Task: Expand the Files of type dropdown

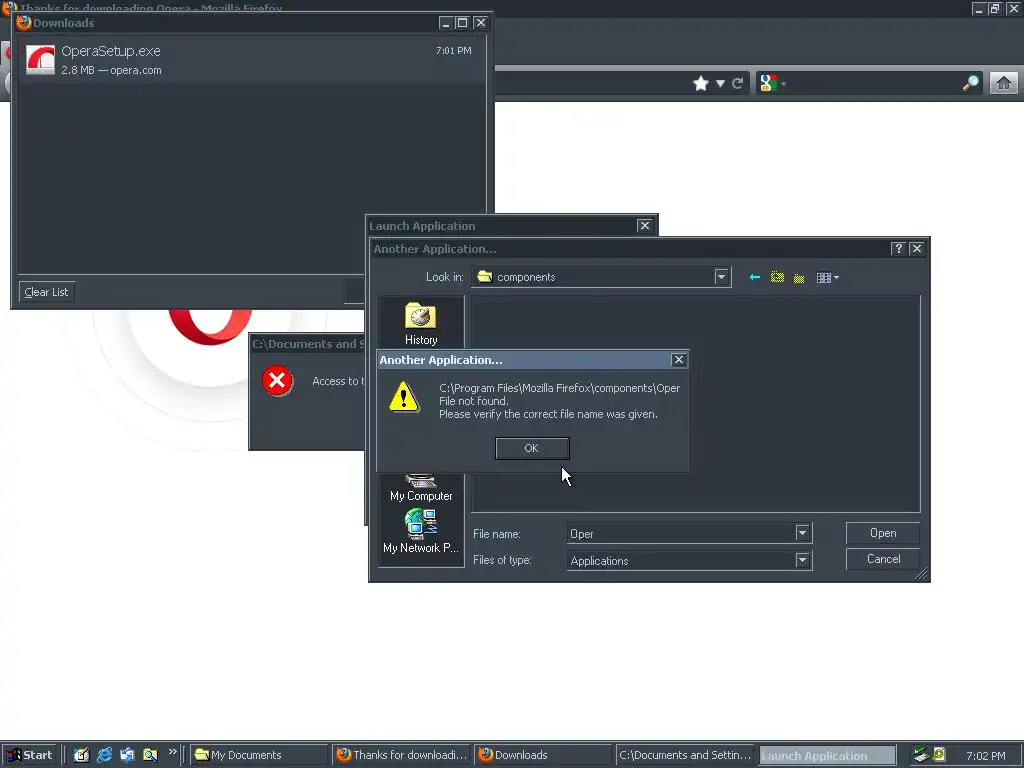Action: coord(803,560)
